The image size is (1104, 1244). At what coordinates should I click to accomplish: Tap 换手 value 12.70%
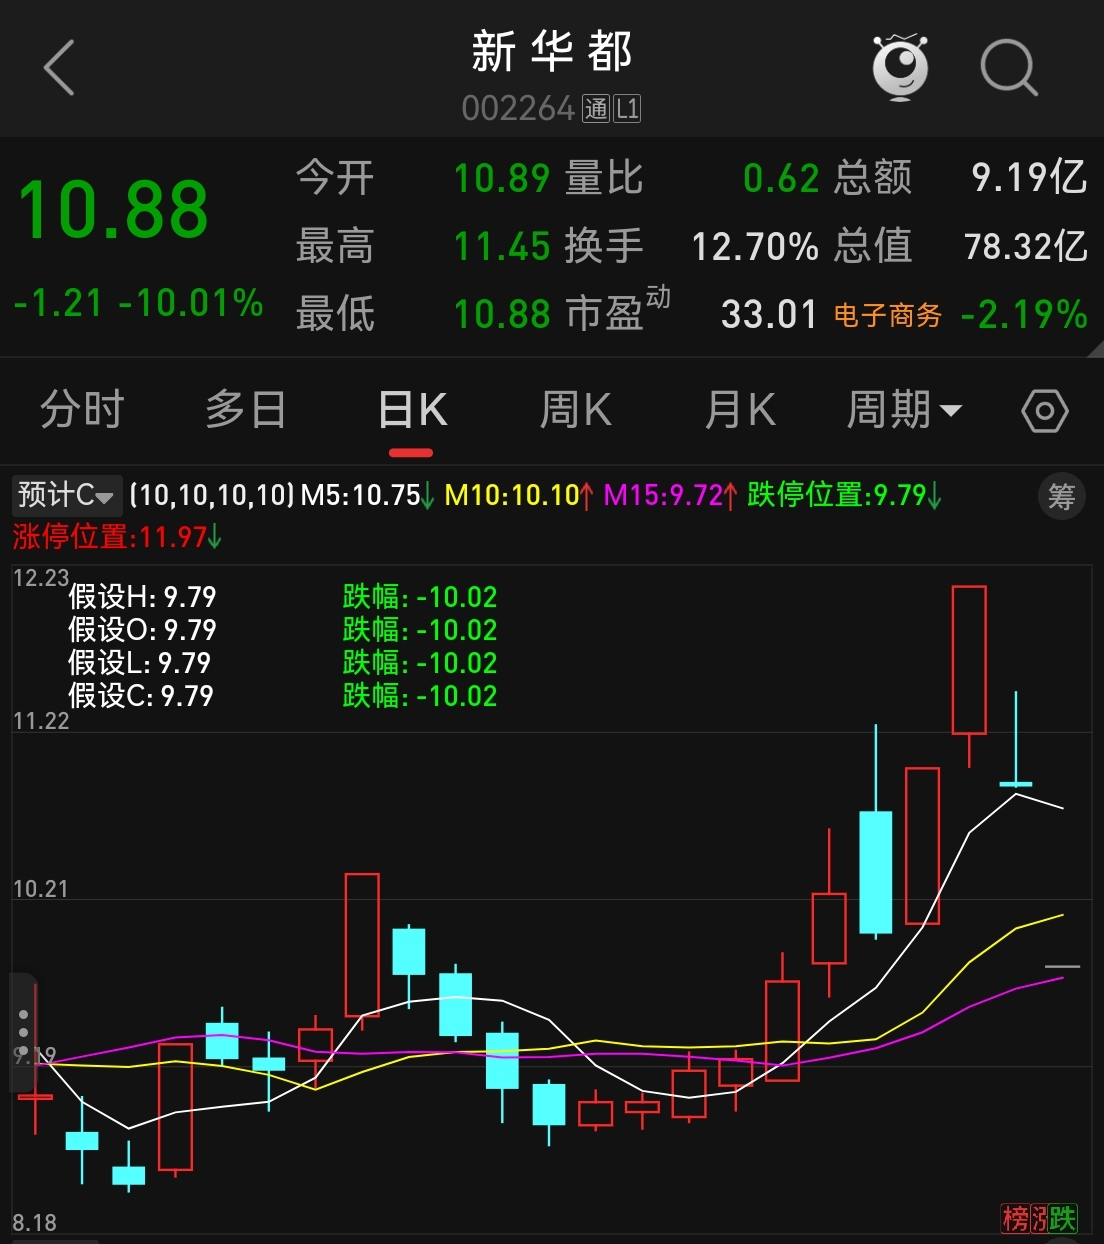tap(755, 246)
